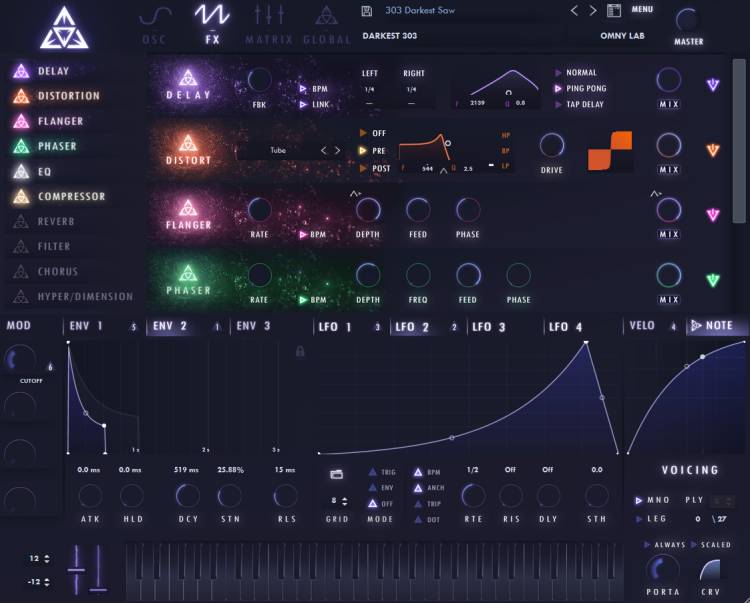Click the GRID value stepper arrows
Viewport: 750px width, 603px height.
344,499
